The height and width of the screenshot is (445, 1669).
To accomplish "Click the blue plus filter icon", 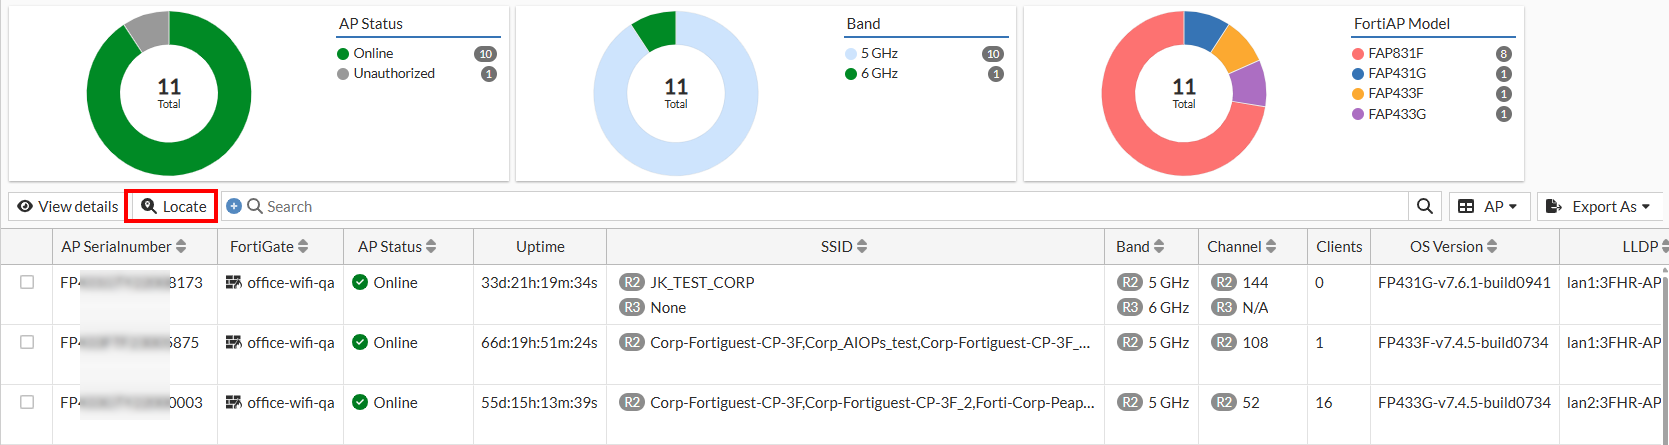I will tap(234, 206).
